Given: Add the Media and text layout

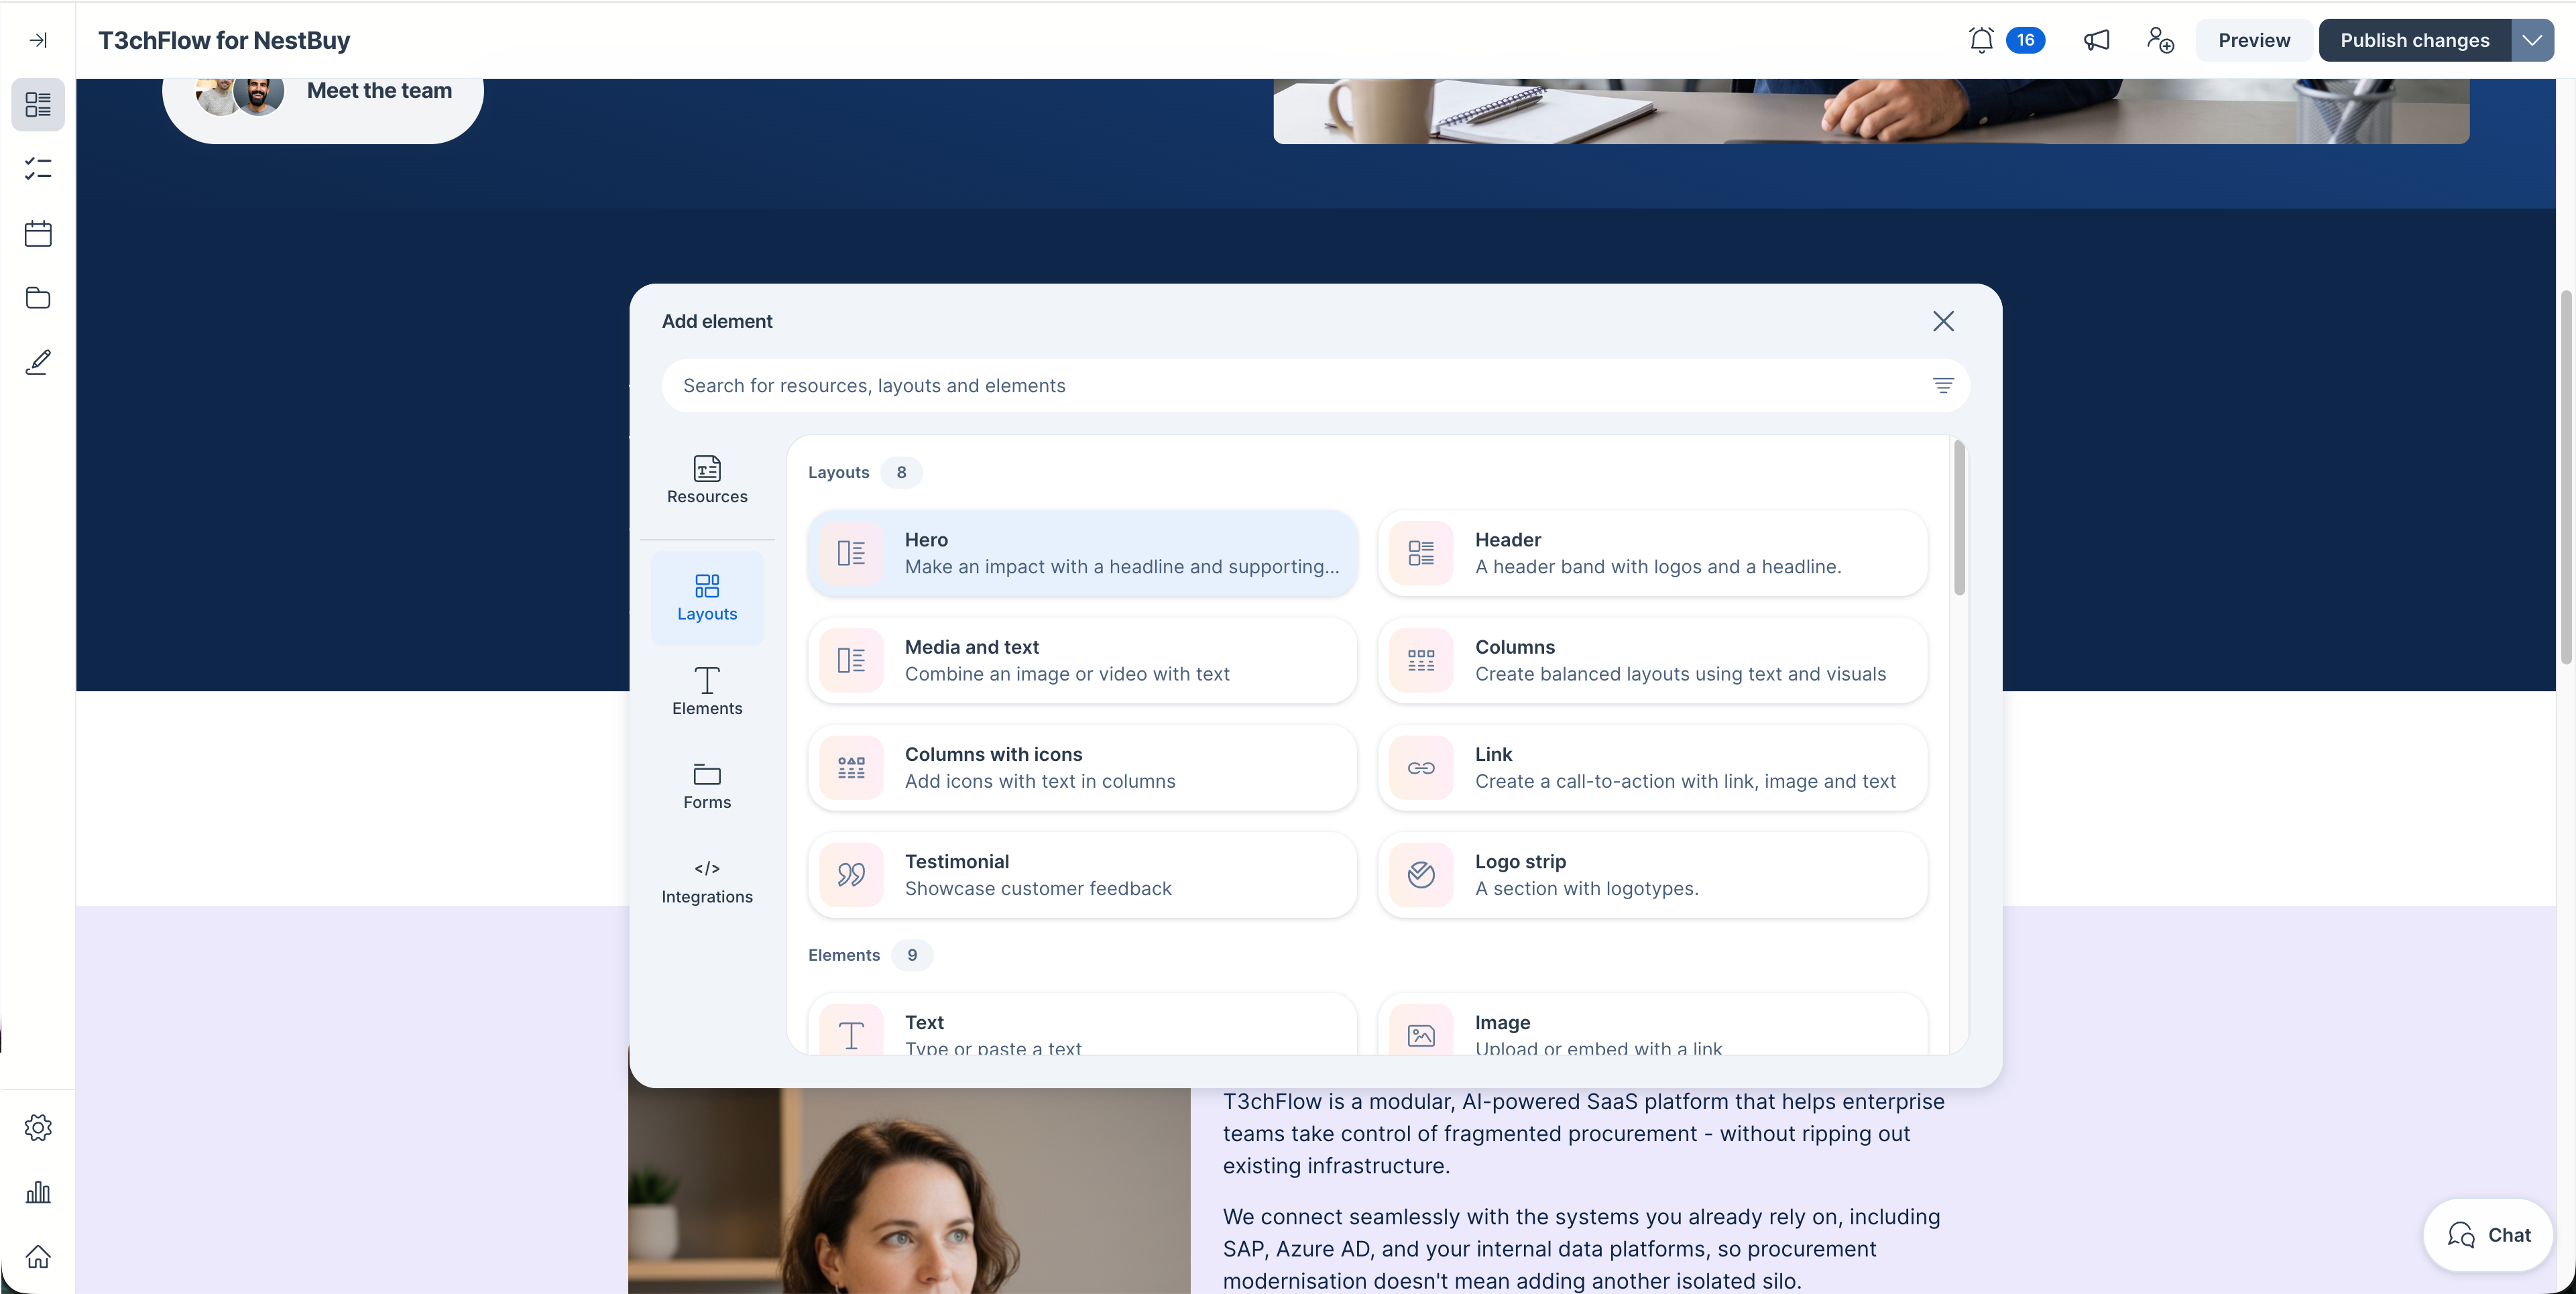Looking at the screenshot, I should tap(1082, 660).
